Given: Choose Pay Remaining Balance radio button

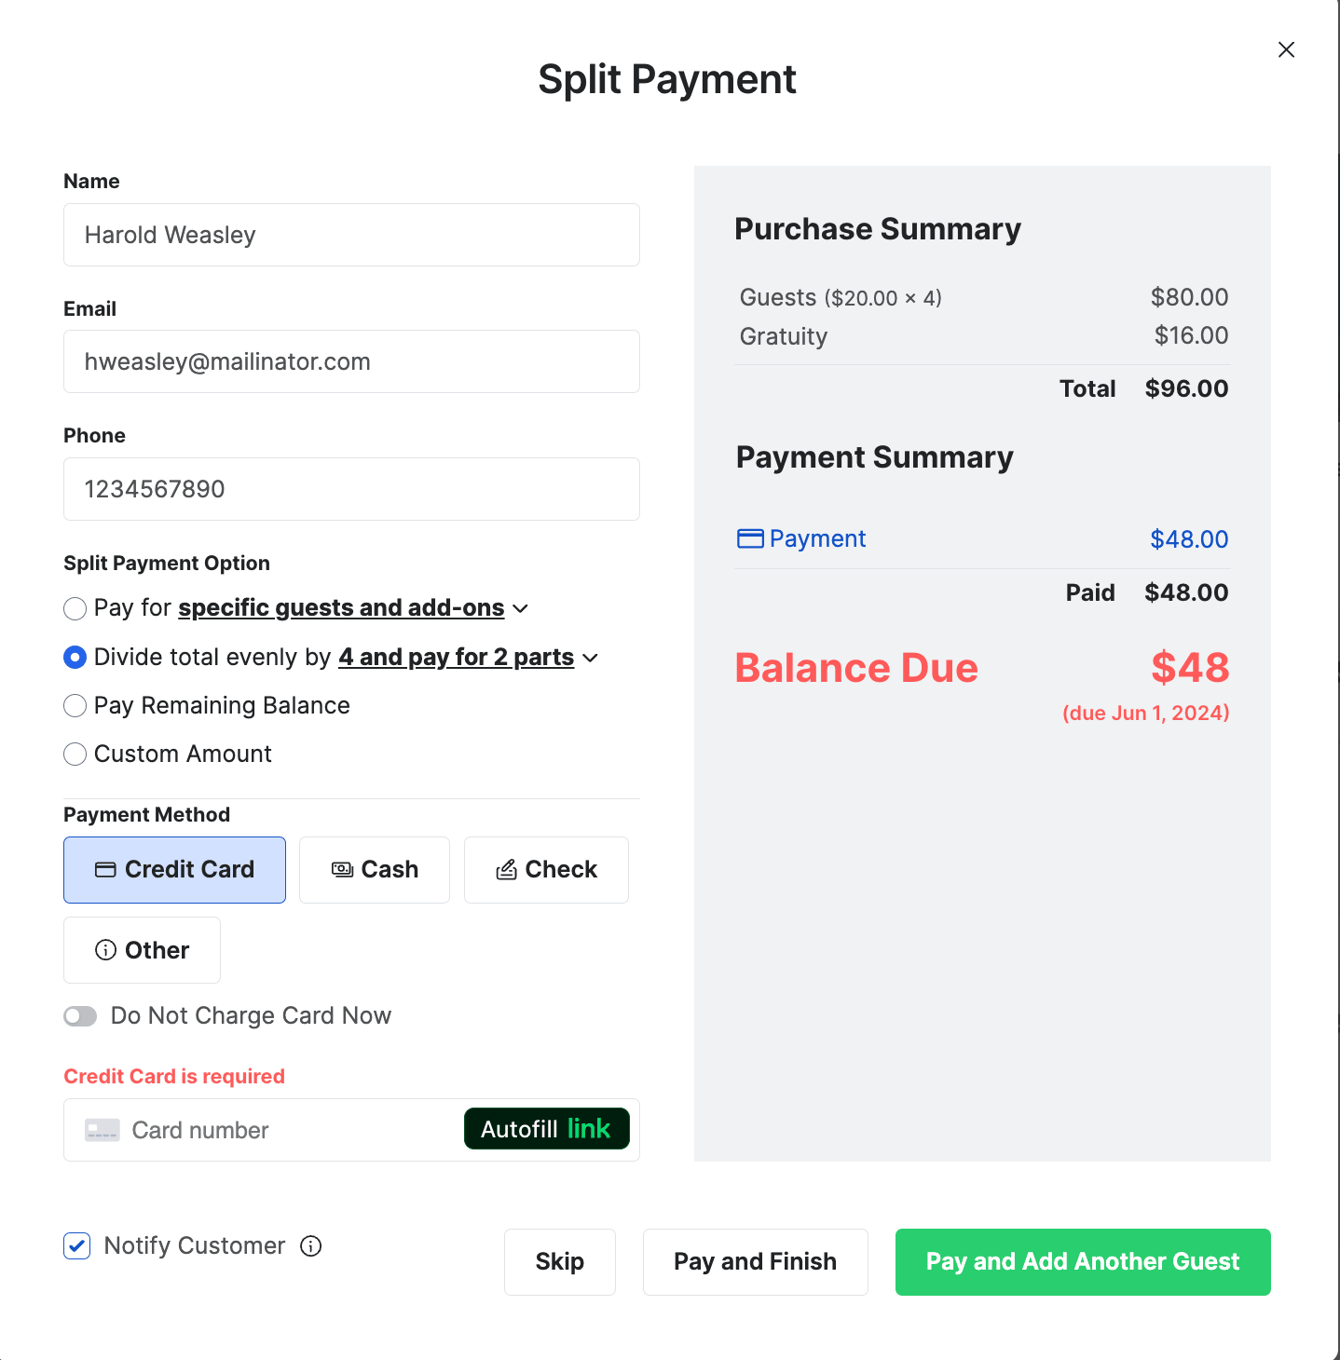Looking at the screenshot, I should click(x=75, y=706).
